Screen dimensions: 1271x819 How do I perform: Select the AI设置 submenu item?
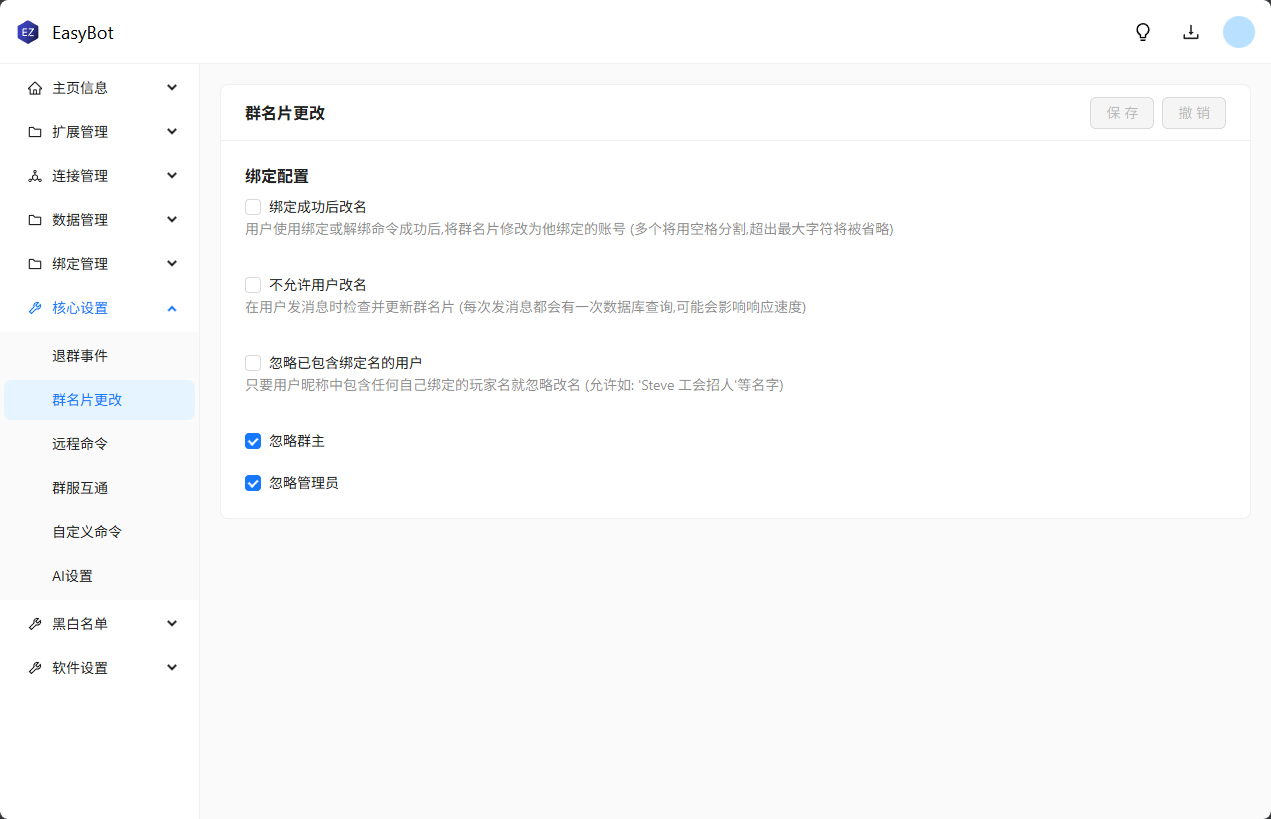(x=72, y=576)
